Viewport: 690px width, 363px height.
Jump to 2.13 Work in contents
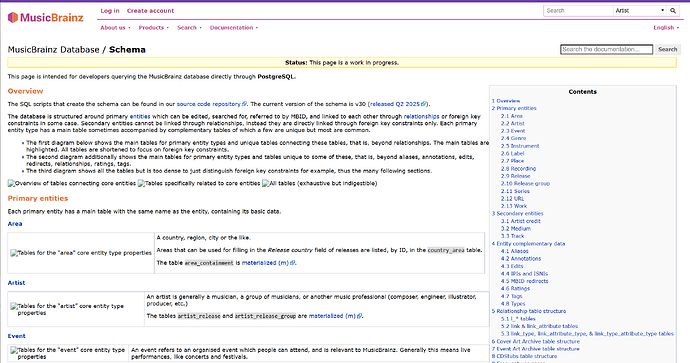[514, 206]
